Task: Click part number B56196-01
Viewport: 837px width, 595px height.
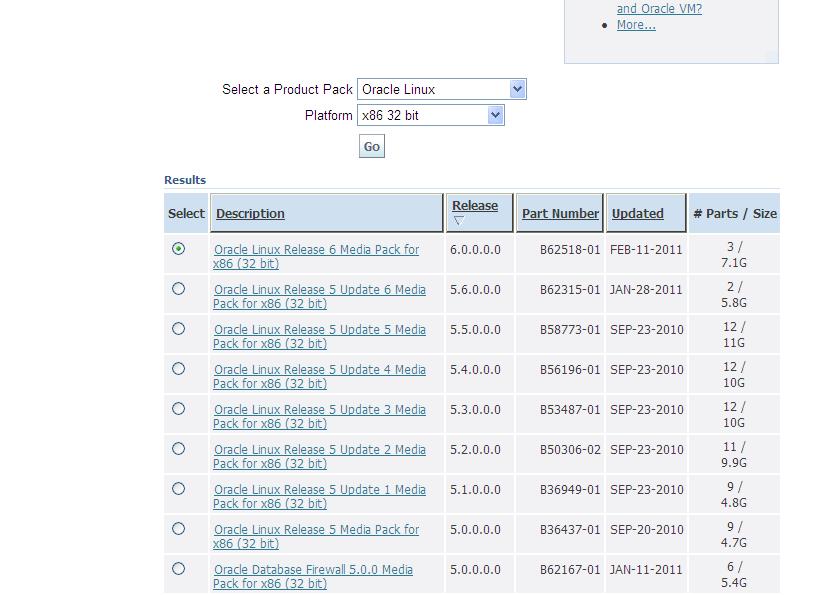Action: coord(570,370)
